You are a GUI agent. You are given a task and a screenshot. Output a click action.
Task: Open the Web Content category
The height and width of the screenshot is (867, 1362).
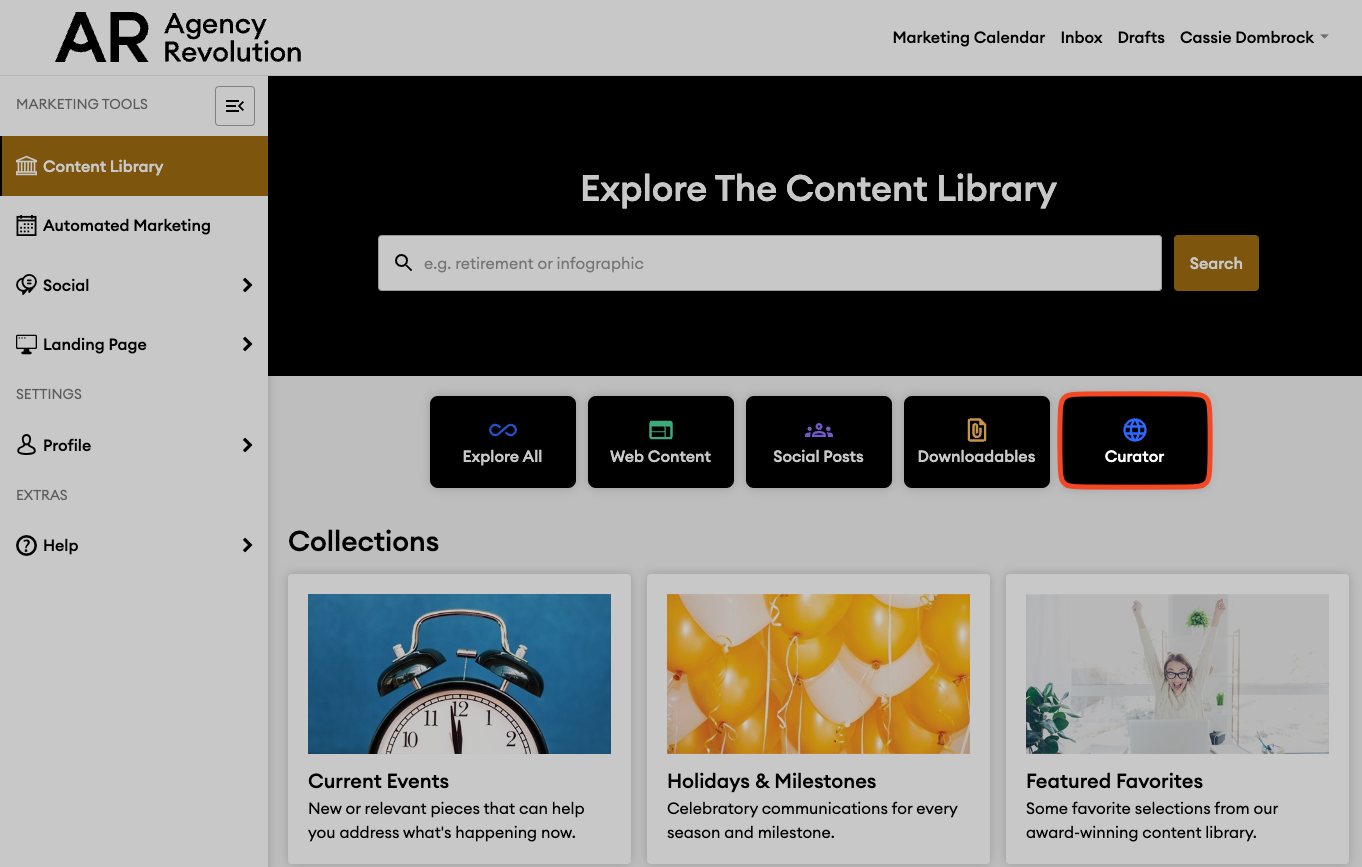click(x=661, y=442)
